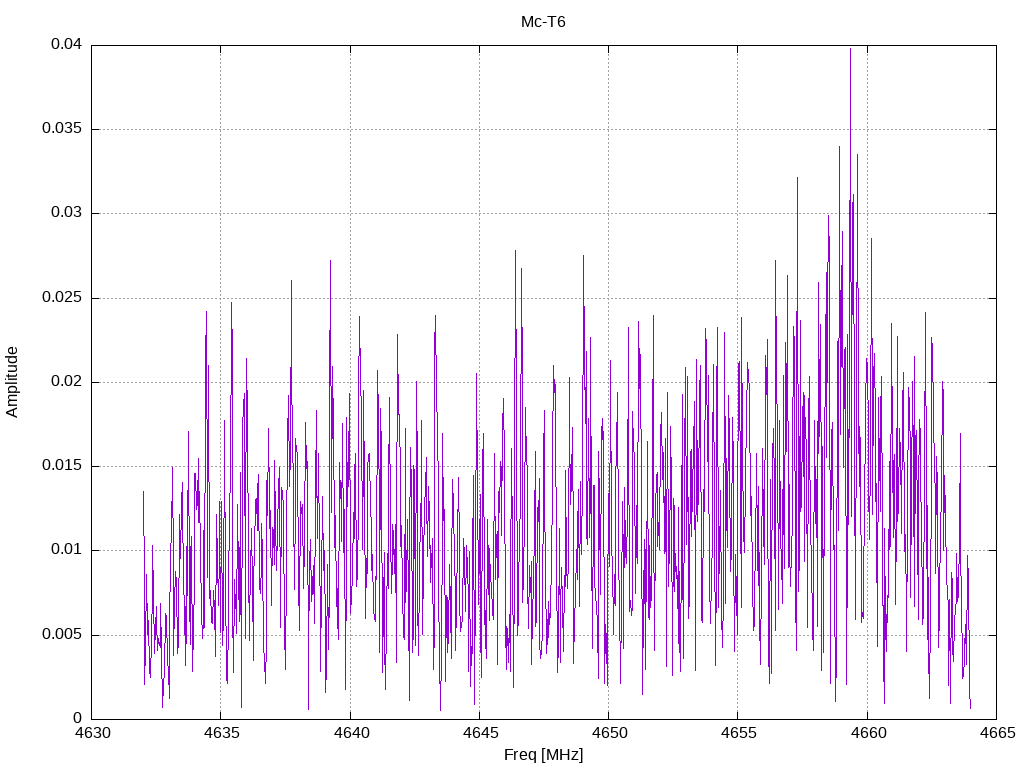Image resolution: width=1024 pixels, height=768 pixels.
Task: Click the 0.02 y-axis tick label
Action: tap(67, 382)
